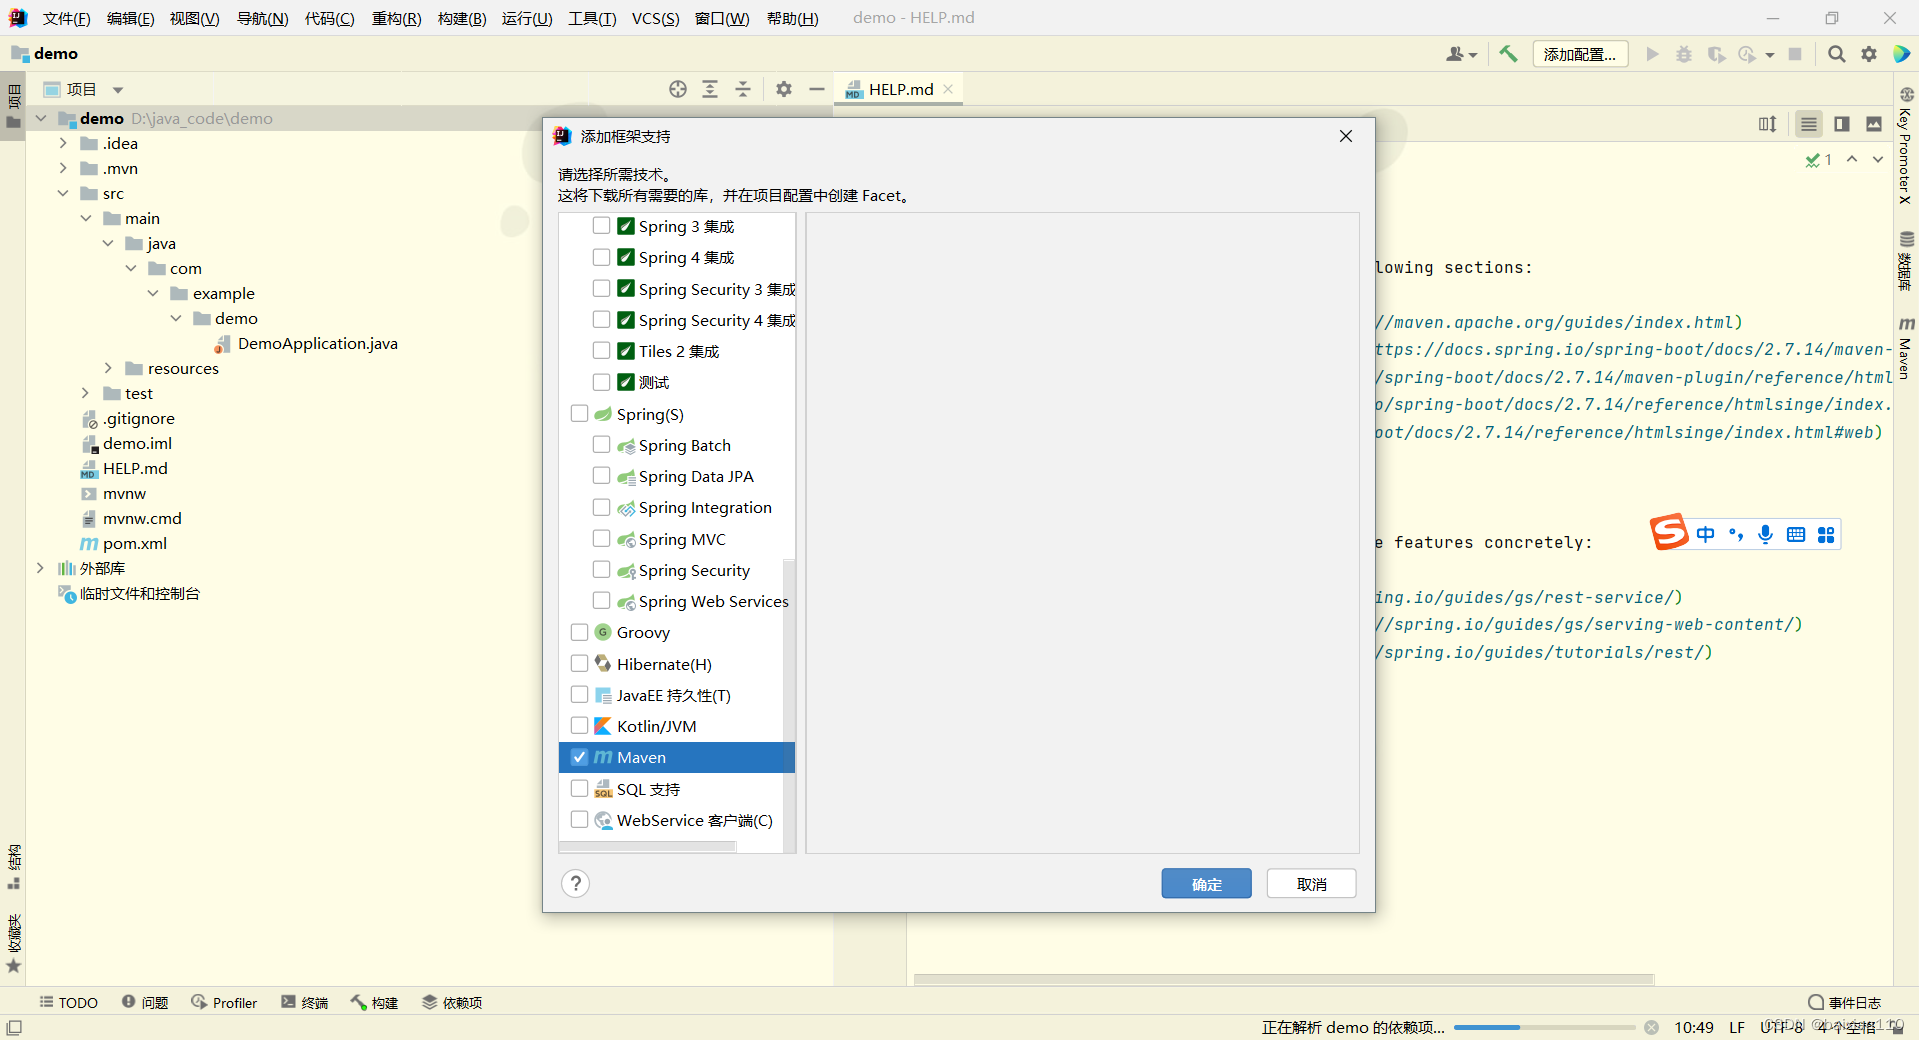Open IDE settings gear icon top right
1919x1040 pixels.
point(1869,54)
